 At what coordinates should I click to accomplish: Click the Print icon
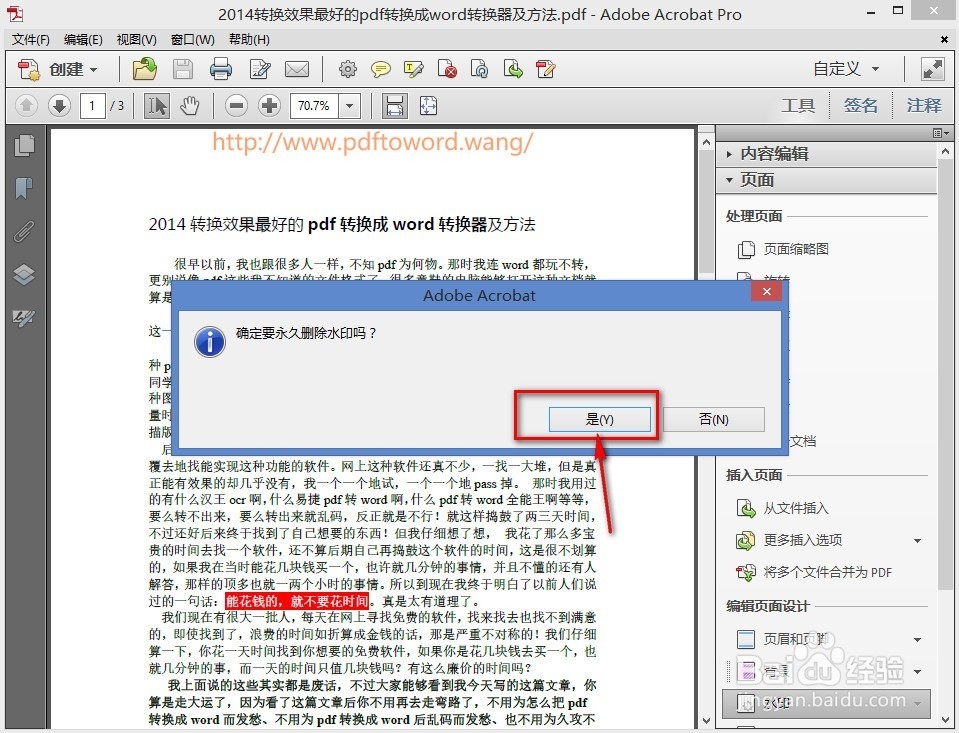[x=221, y=69]
